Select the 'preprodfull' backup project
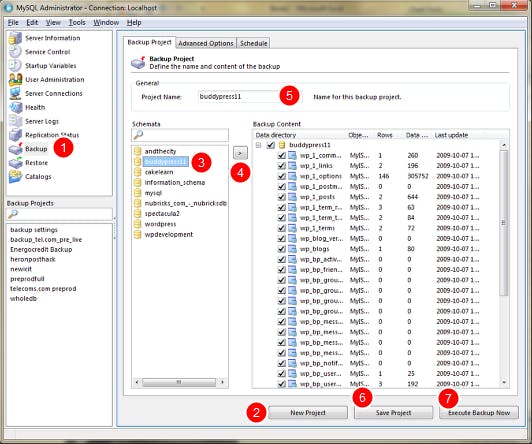The width and height of the screenshot is (532, 444). [27, 279]
